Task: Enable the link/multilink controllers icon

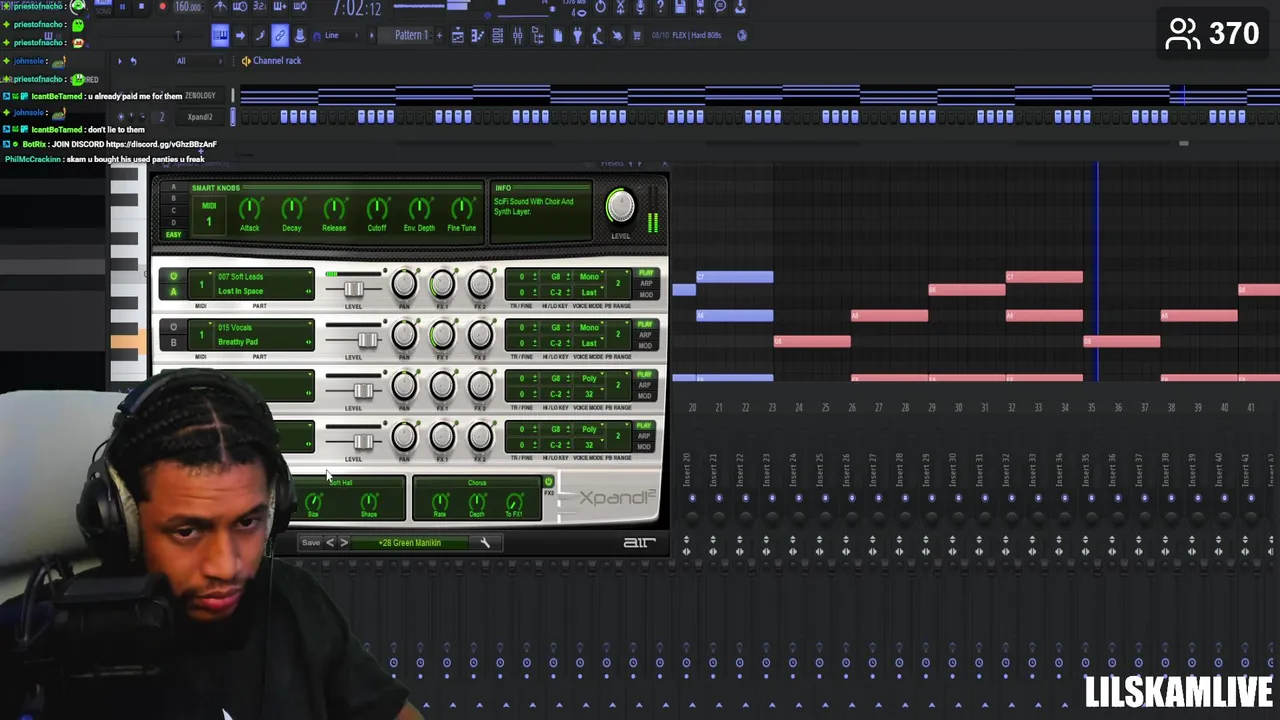Action: click(280, 35)
